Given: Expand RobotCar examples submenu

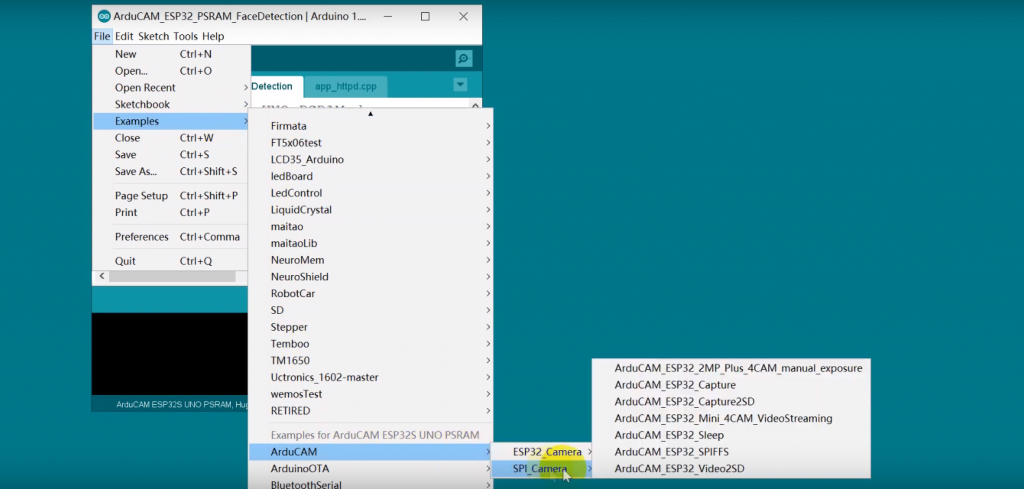Looking at the screenshot, I should tap(371, 294).
